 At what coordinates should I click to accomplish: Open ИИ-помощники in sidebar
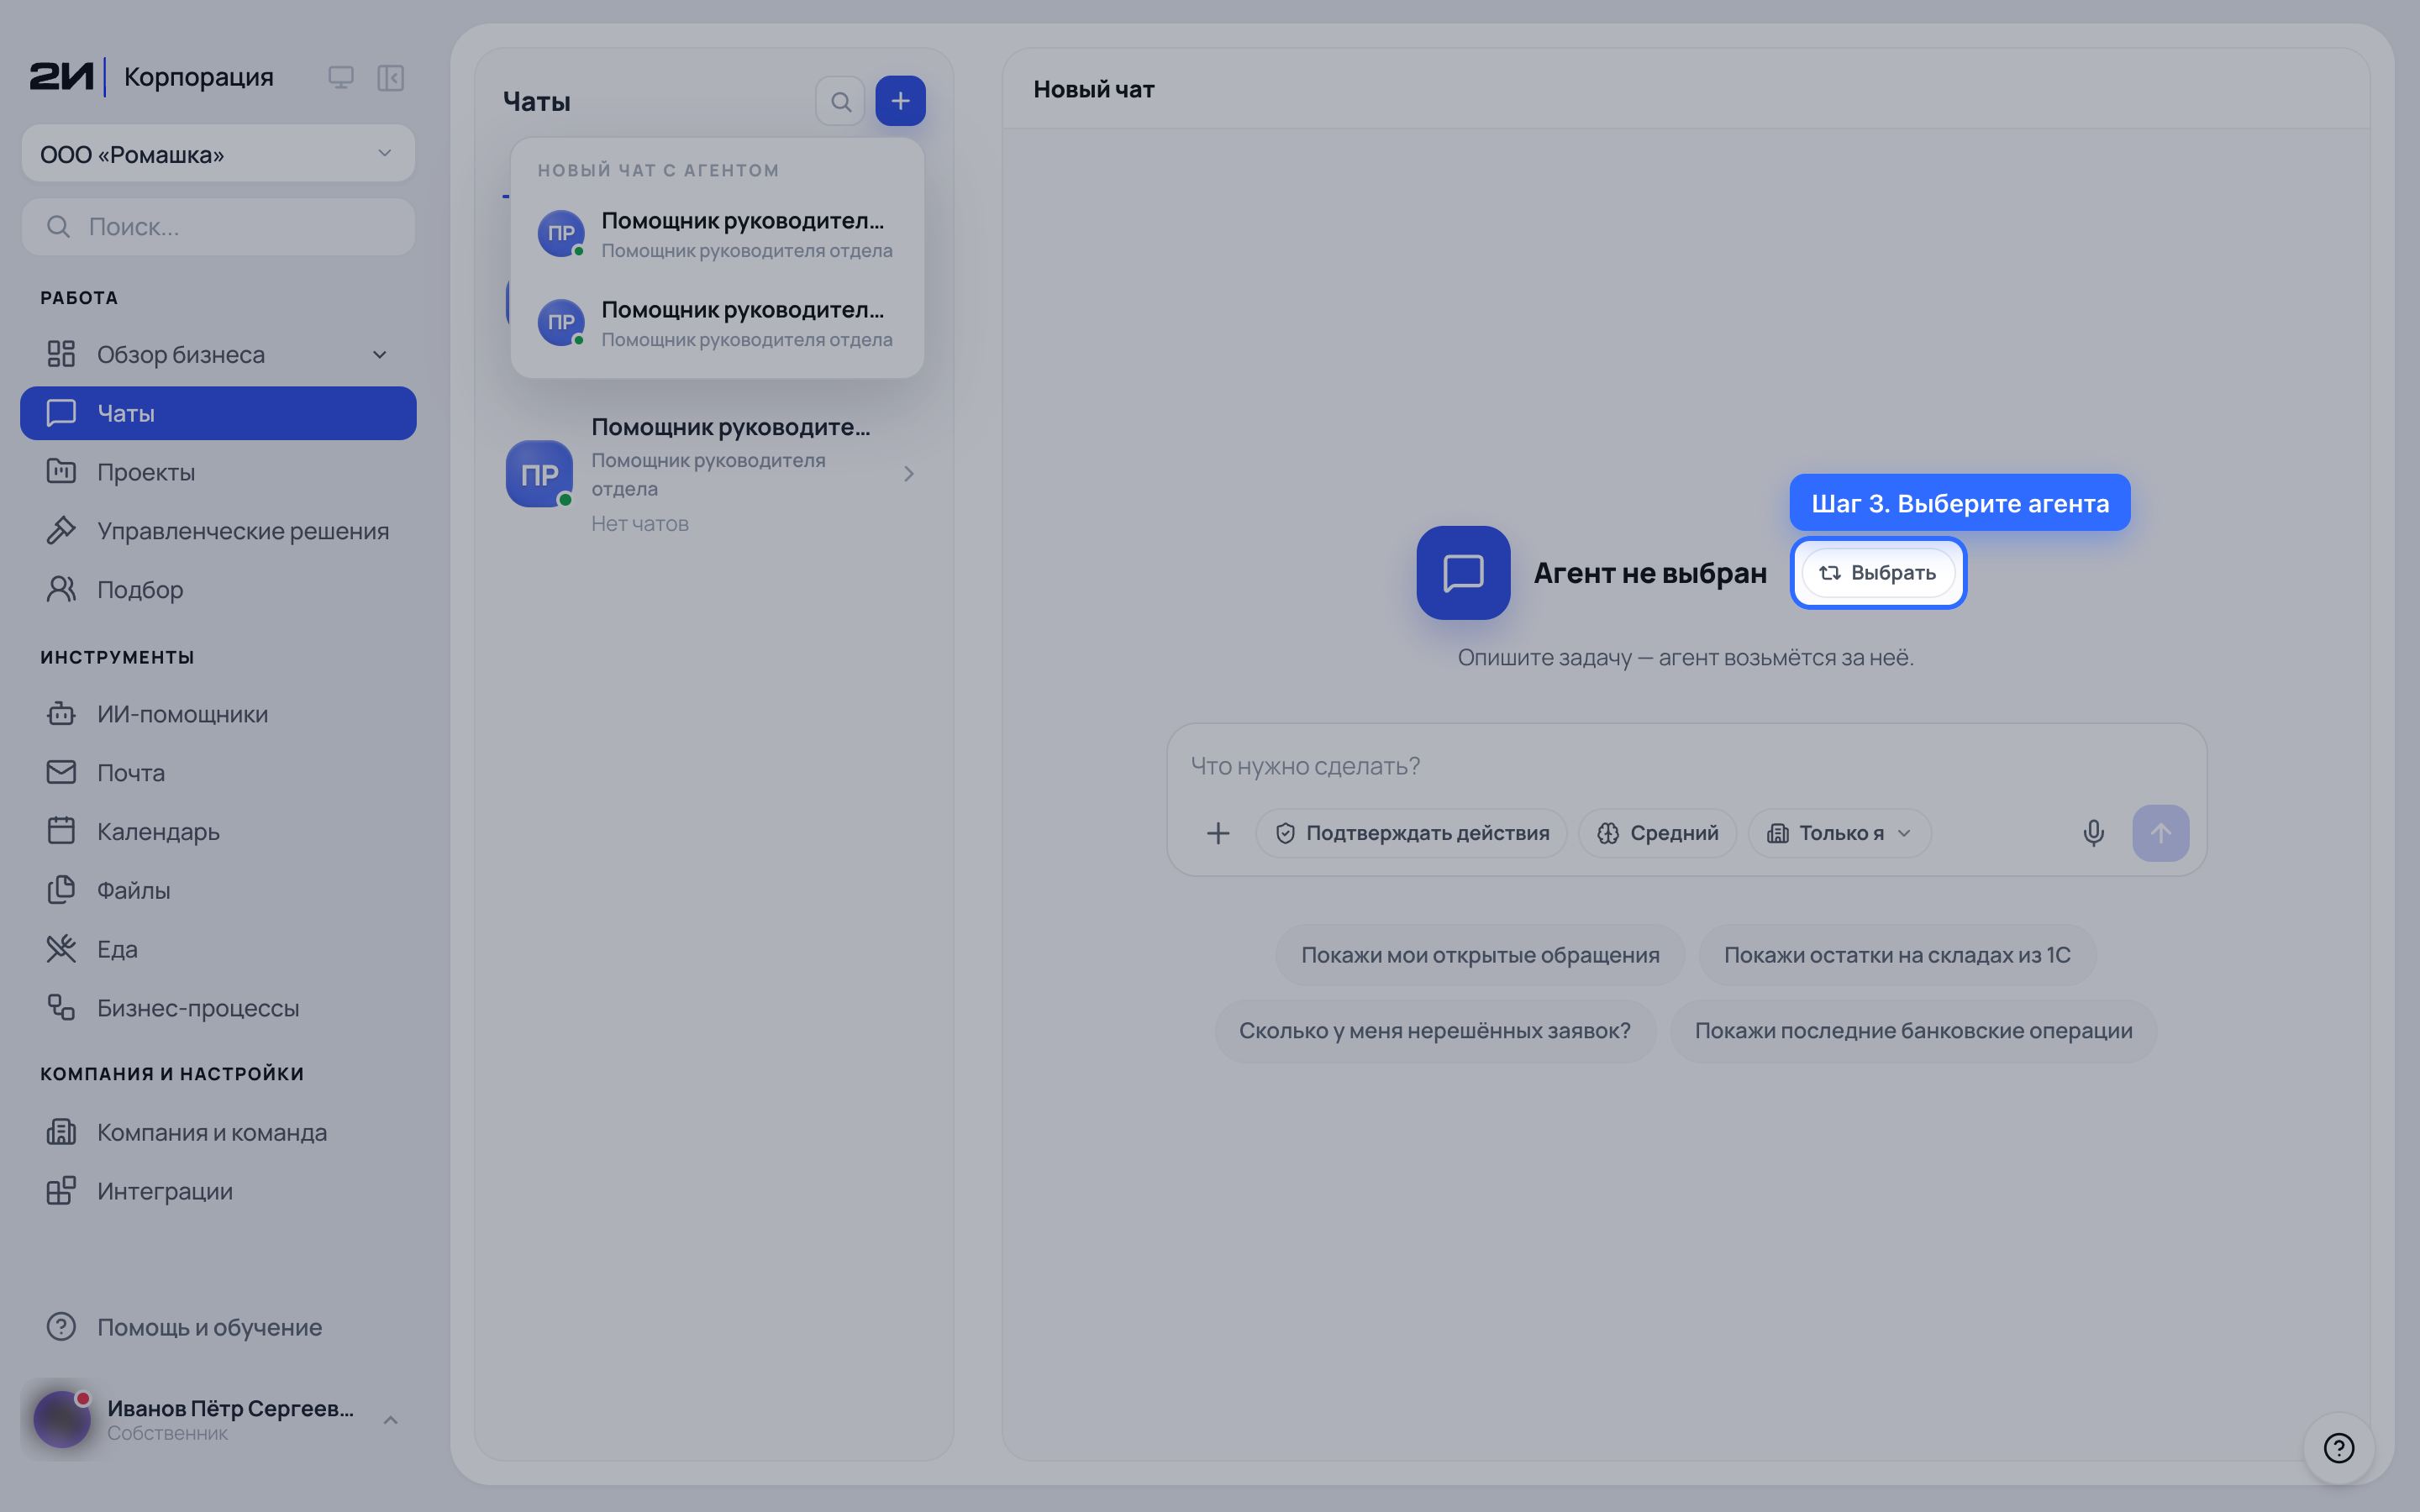218,714
